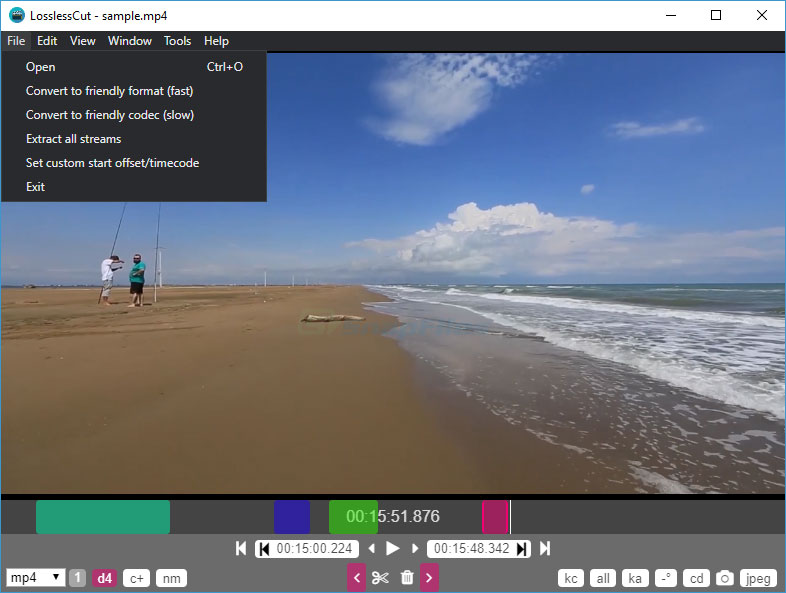
Task: Click cut start time field 00:15:00.224
Action: [307, 549]
